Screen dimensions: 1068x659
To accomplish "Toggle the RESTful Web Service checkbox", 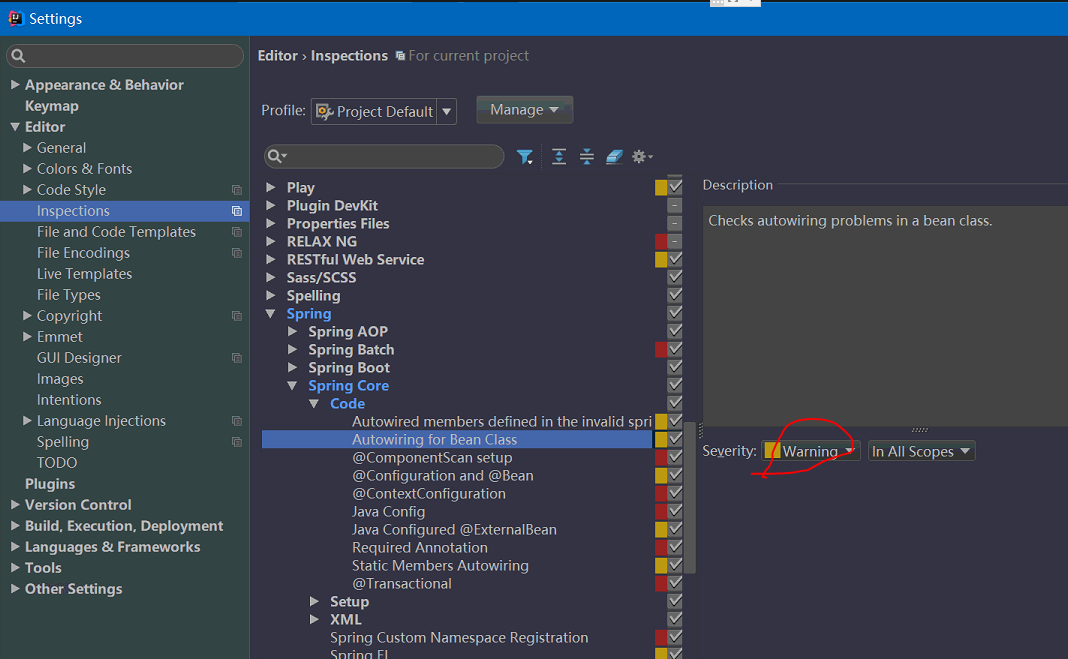I will [675, 259].
